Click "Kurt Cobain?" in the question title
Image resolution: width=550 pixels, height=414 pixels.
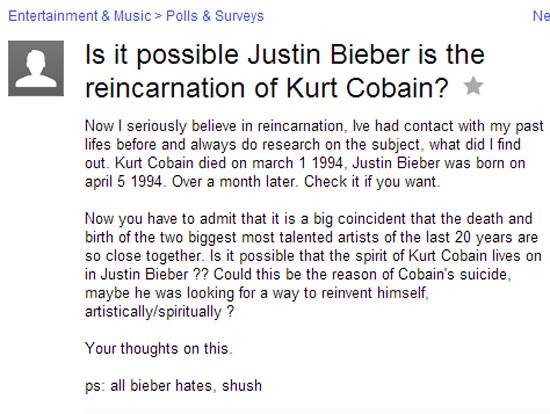[368, 88]
